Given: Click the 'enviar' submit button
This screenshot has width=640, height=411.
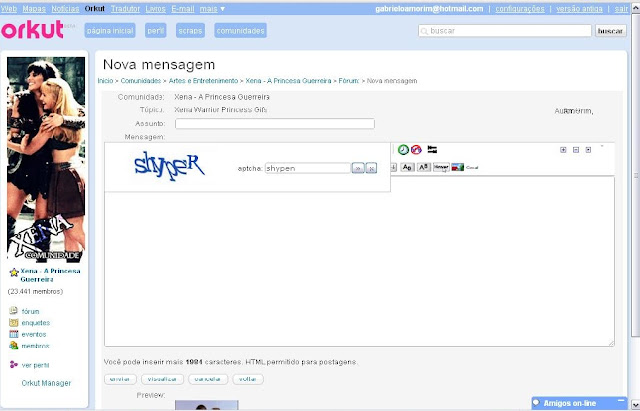Looking at the screenshot, I should 120,379.
